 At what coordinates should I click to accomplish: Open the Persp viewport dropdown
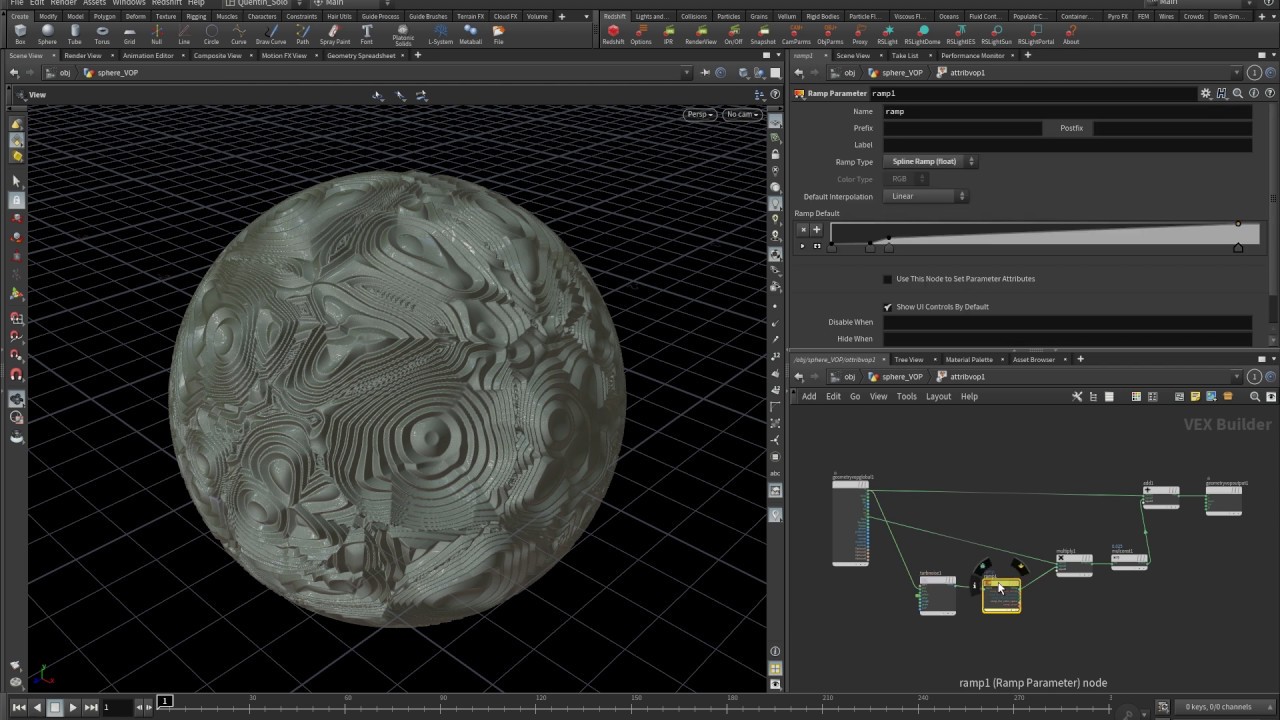point(699,114)
